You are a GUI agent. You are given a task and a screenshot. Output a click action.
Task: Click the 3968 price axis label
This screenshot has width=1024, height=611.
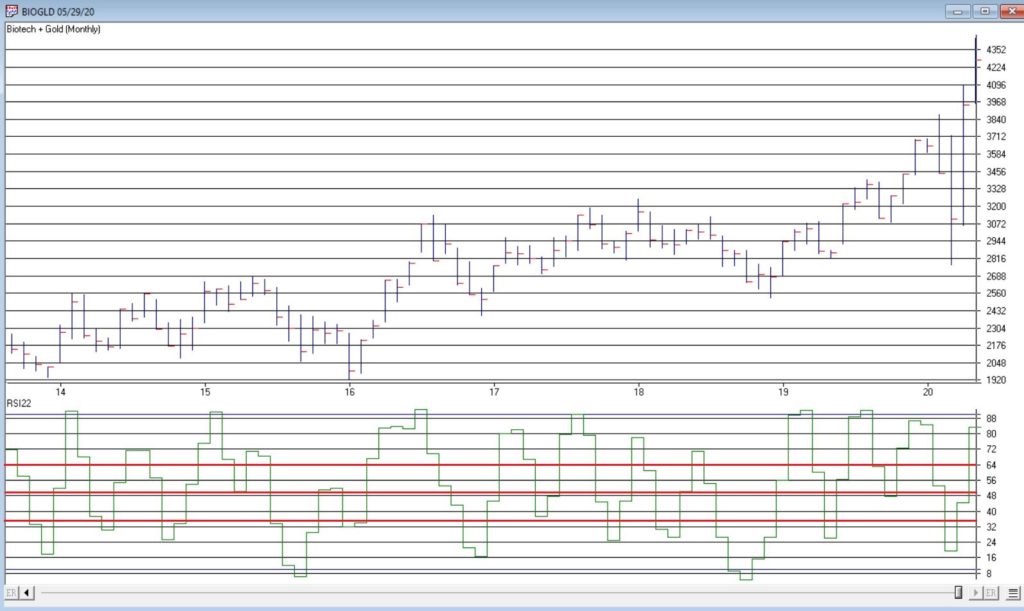point(996,102)
